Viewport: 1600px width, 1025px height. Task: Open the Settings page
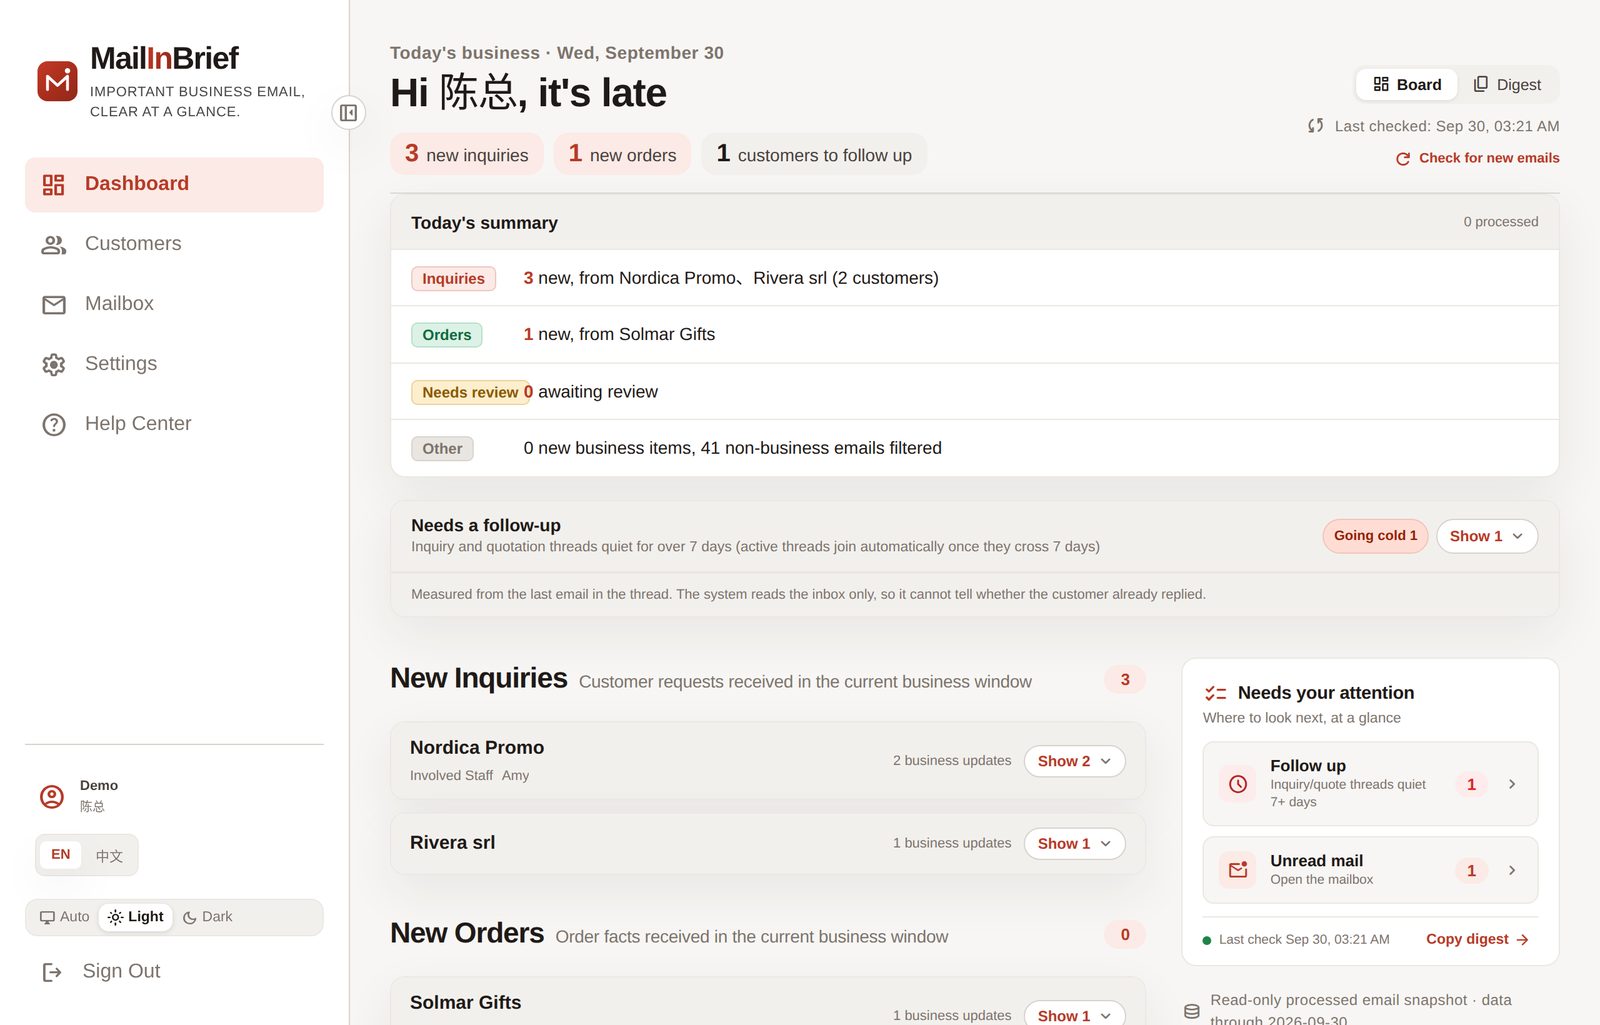[x=174, y=365]
